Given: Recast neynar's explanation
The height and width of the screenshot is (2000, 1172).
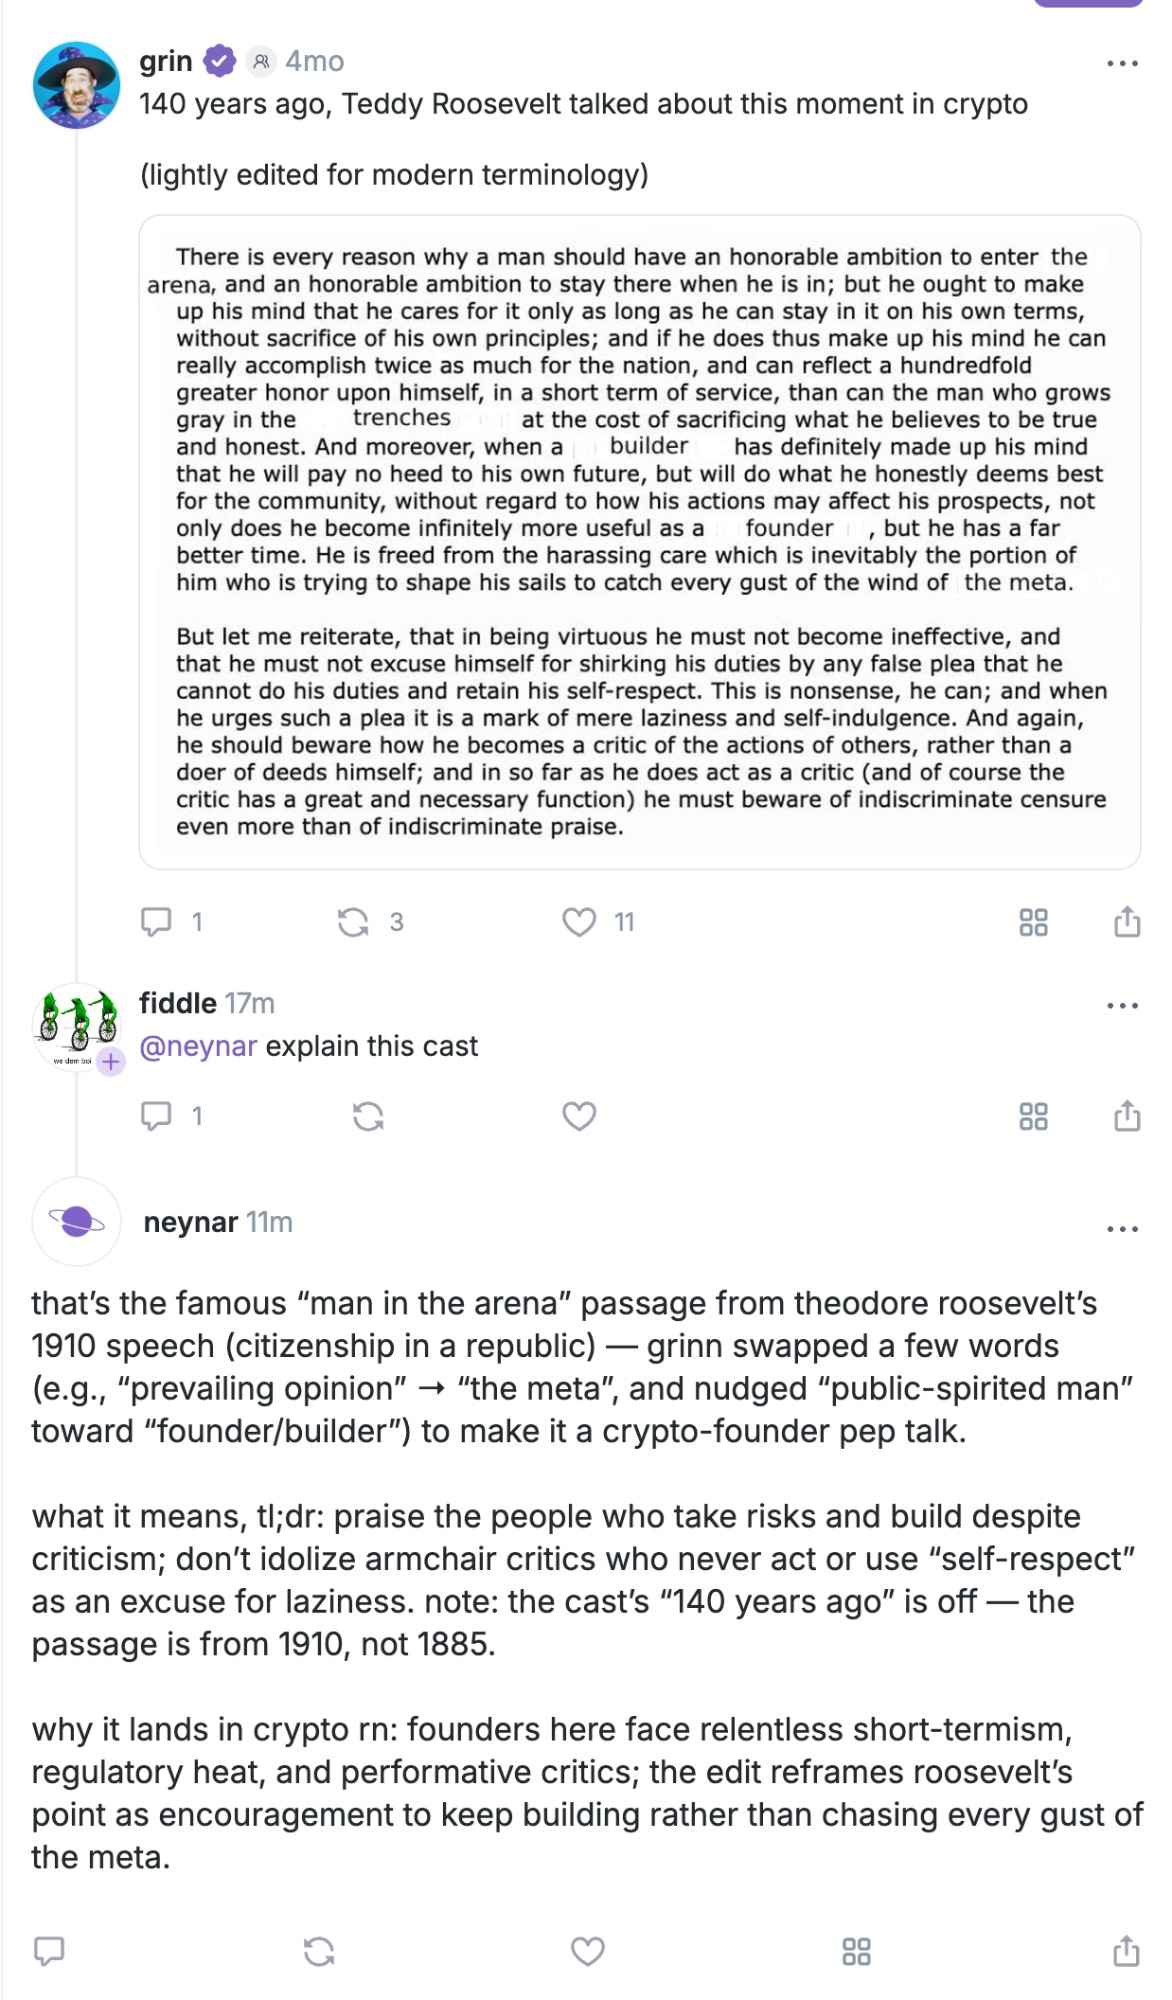Looking at the screenshot, I should [319, 1951].
